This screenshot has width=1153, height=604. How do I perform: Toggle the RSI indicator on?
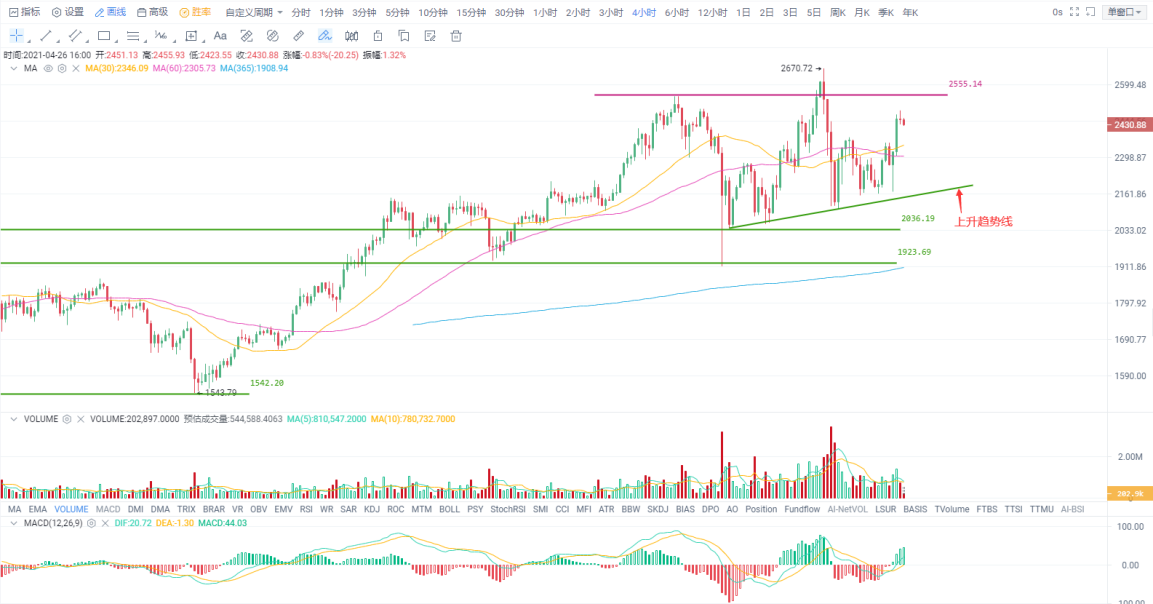tap(306, 509)
